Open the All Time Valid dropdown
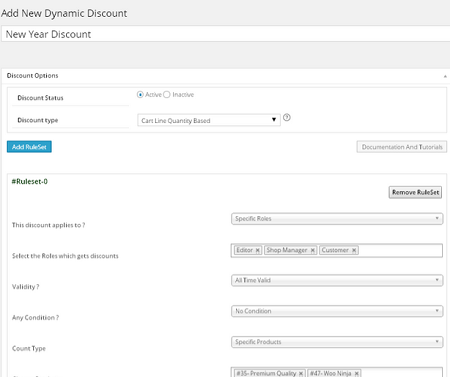Screen dimensions: 450x377 coord(337,280)
